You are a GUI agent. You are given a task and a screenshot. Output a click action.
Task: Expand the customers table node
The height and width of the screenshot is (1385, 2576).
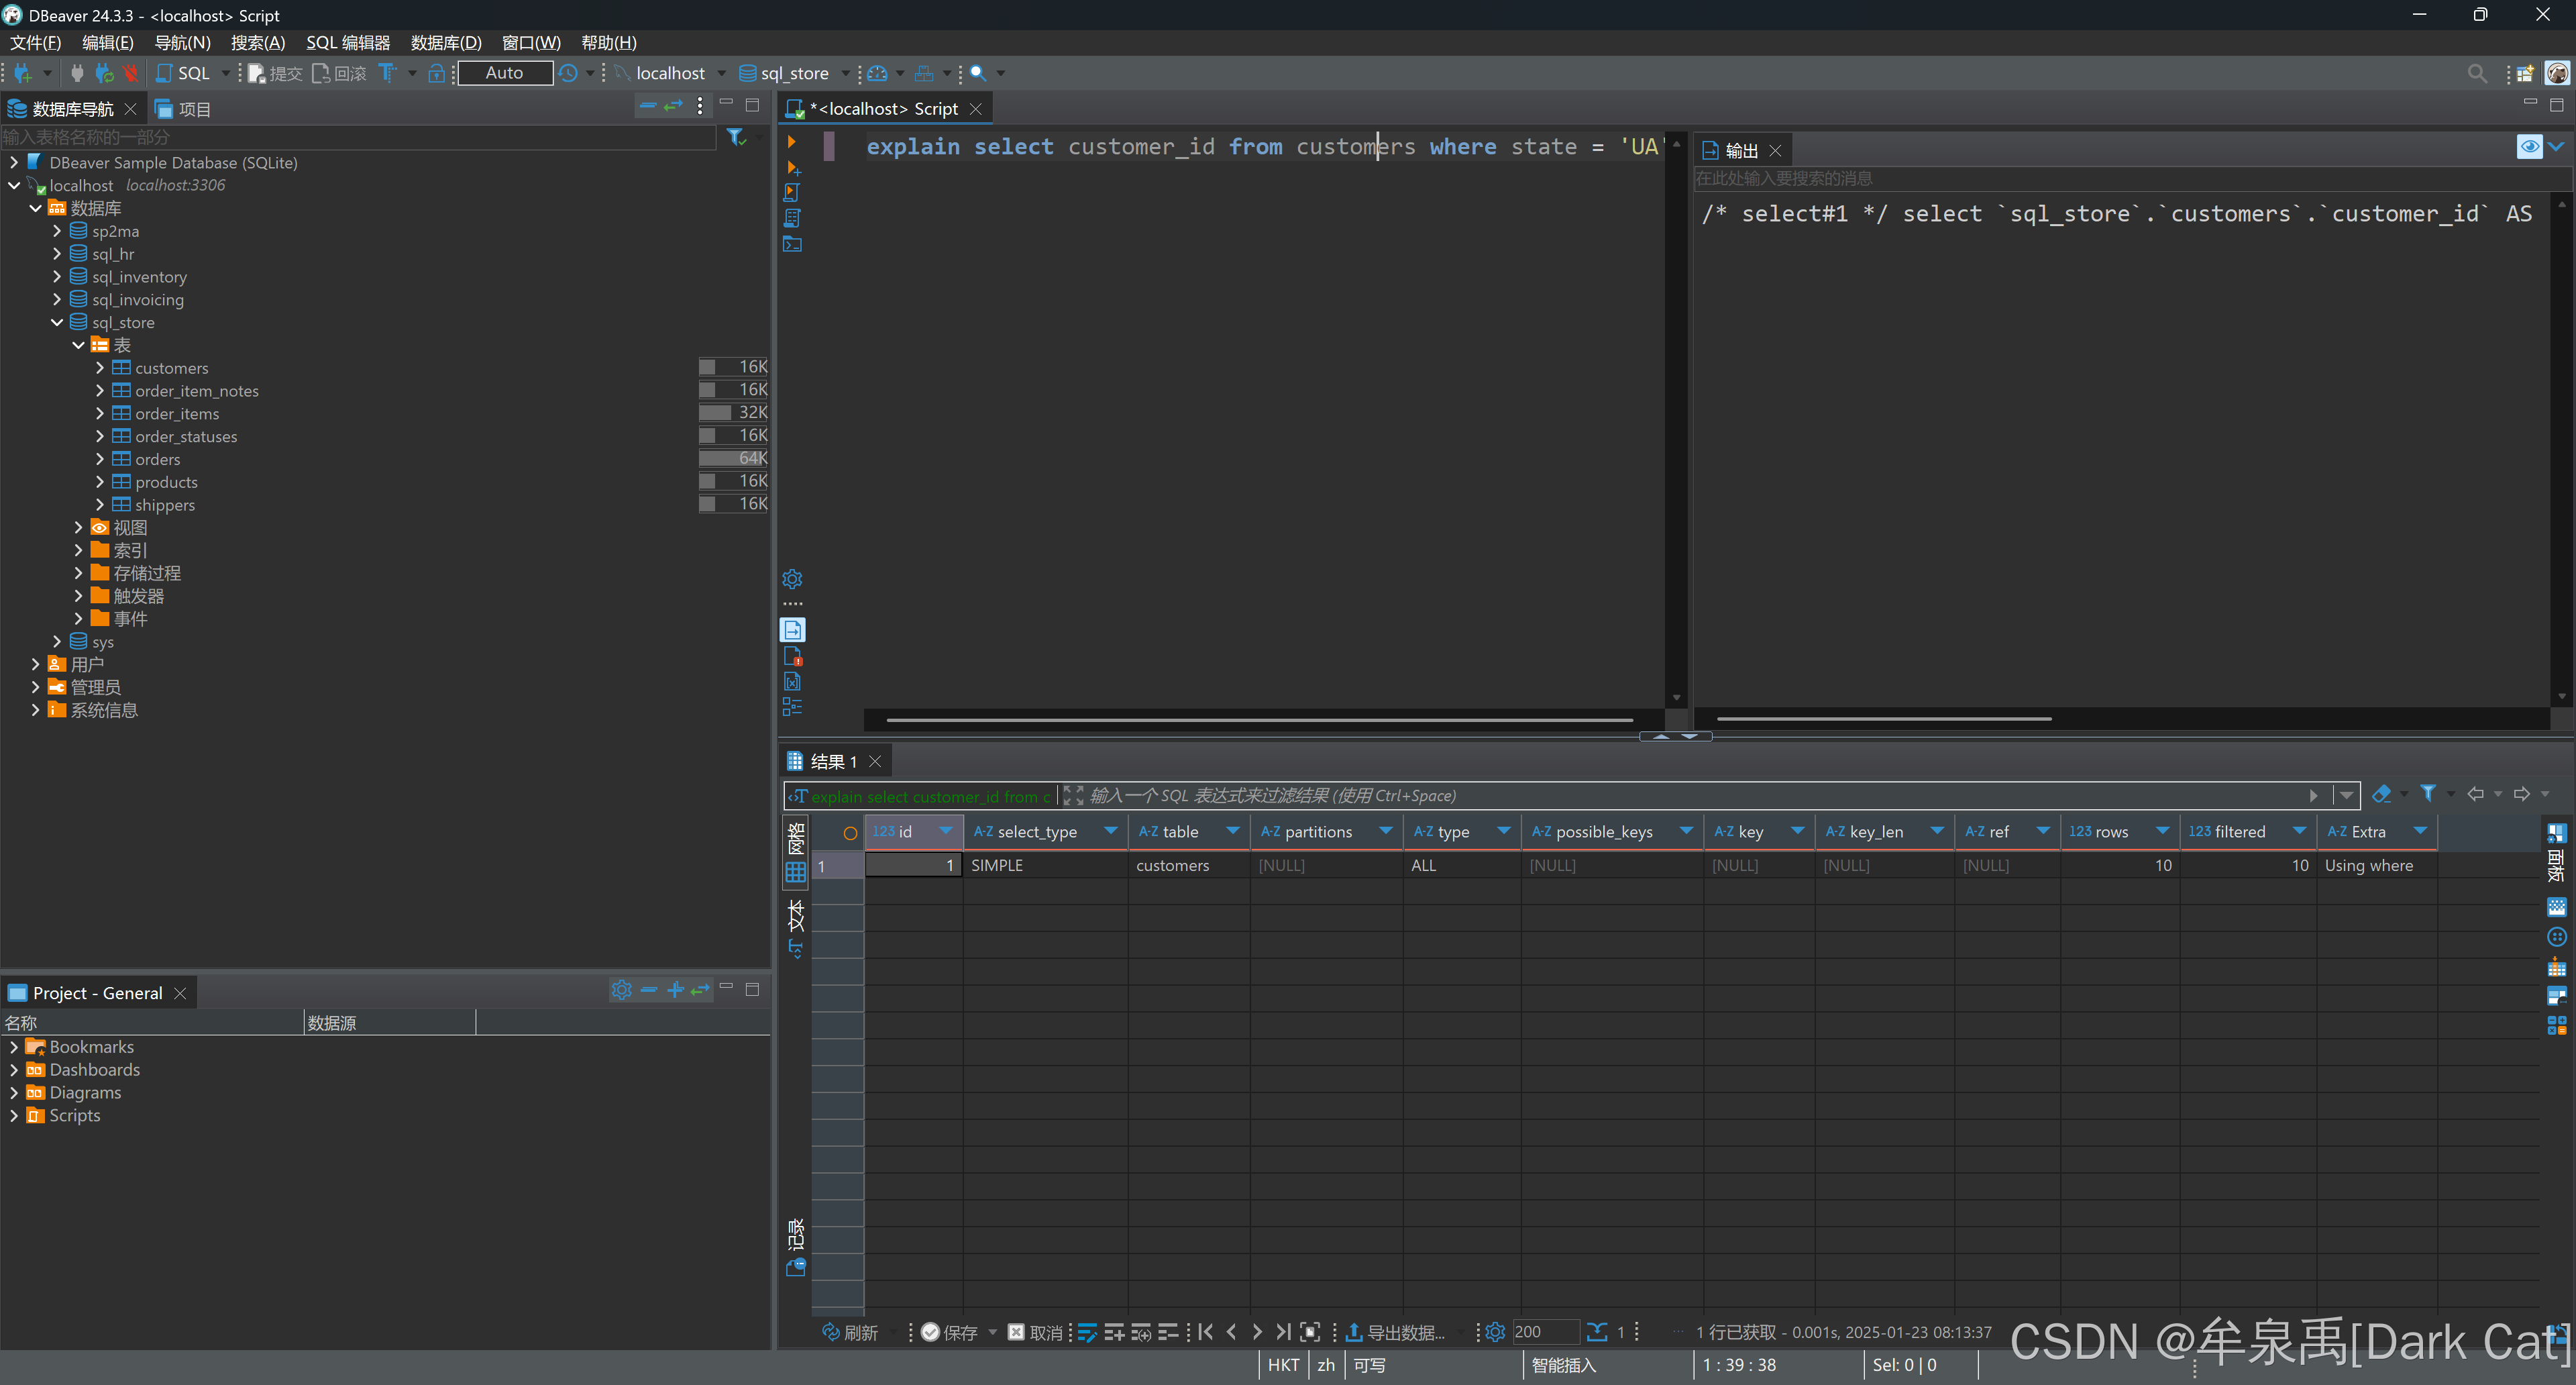[100, 368]
